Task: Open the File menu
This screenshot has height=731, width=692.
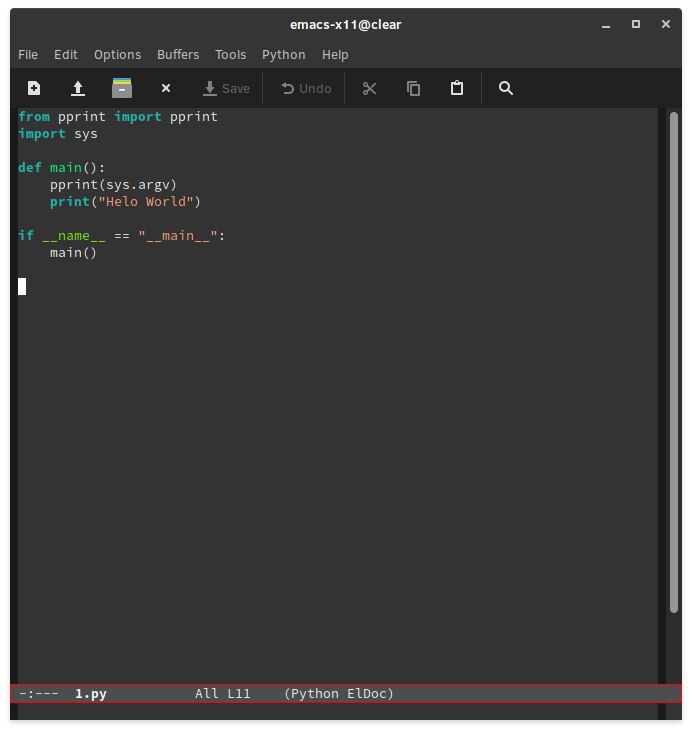Action: [x=28, y=55]
